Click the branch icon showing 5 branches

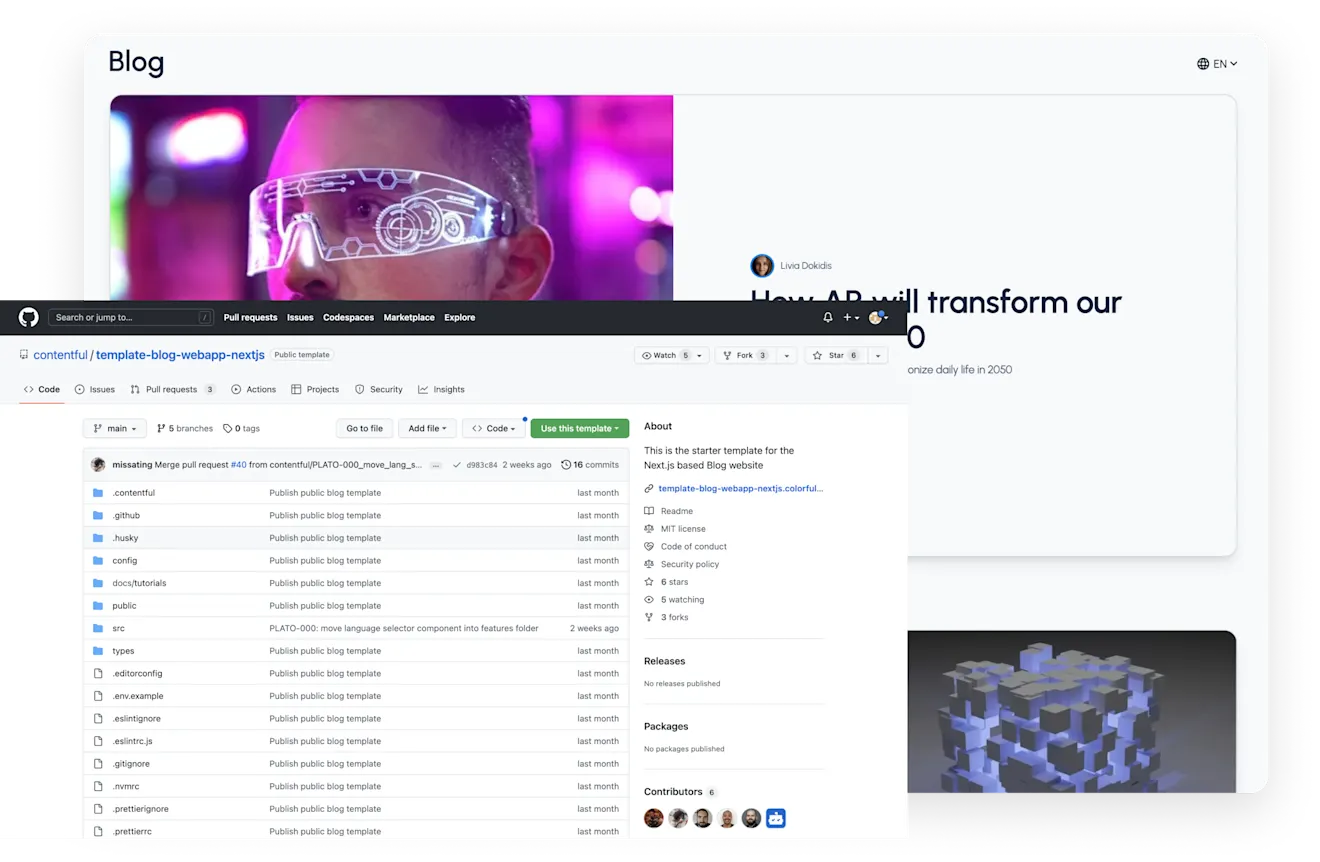(x=163, y=428)
